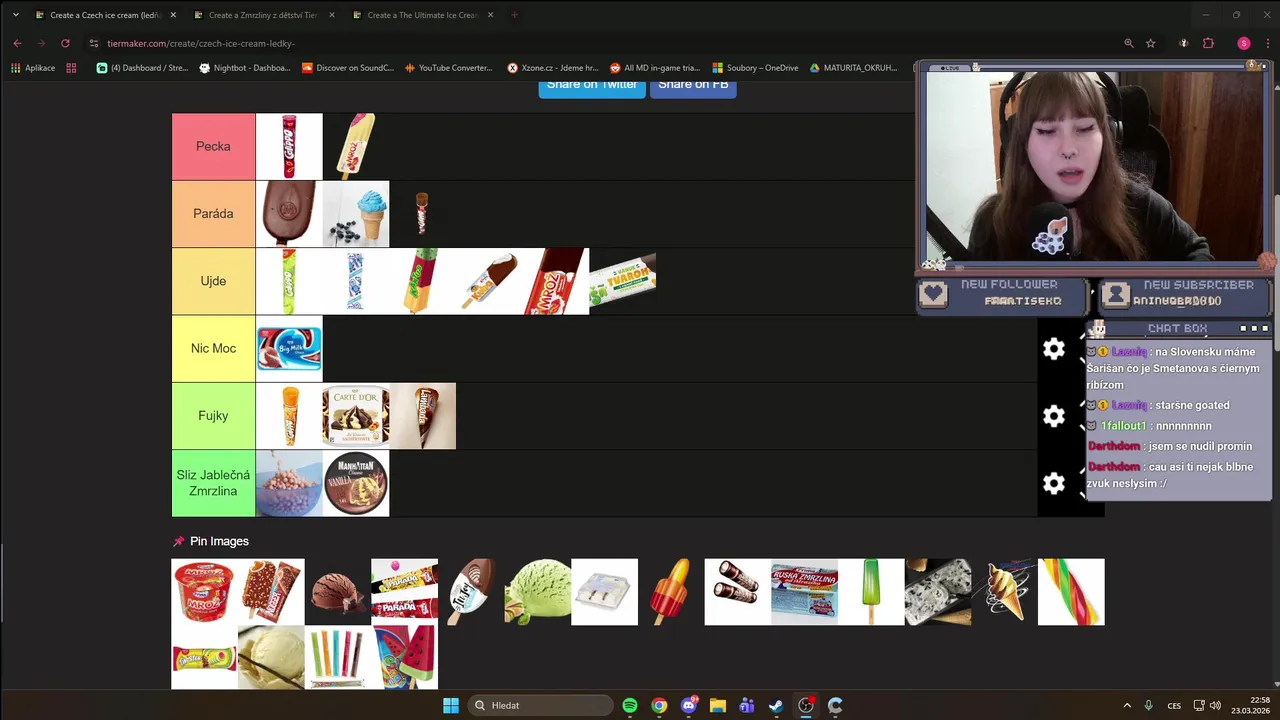Pick the Manhattan Vanilla tub image

(x=356, y=483)
